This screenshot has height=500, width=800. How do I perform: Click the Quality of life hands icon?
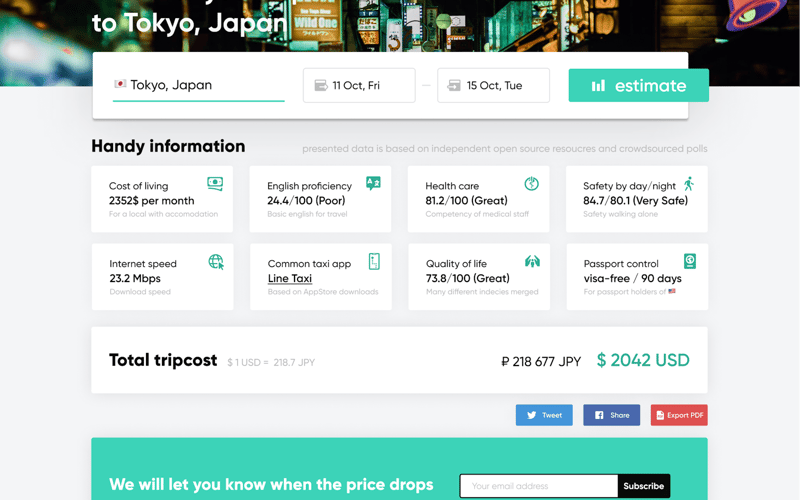tap(532, 261)
